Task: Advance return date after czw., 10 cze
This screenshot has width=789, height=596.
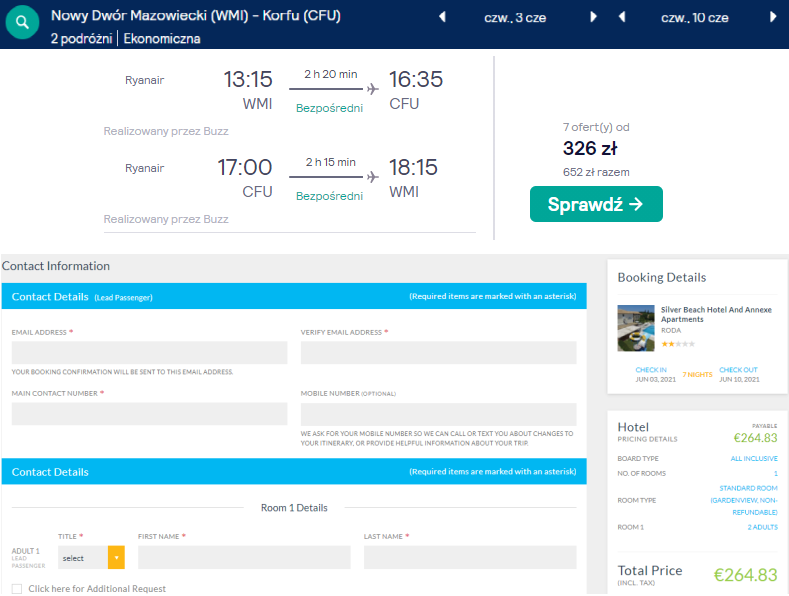Action: click(773, 17)
